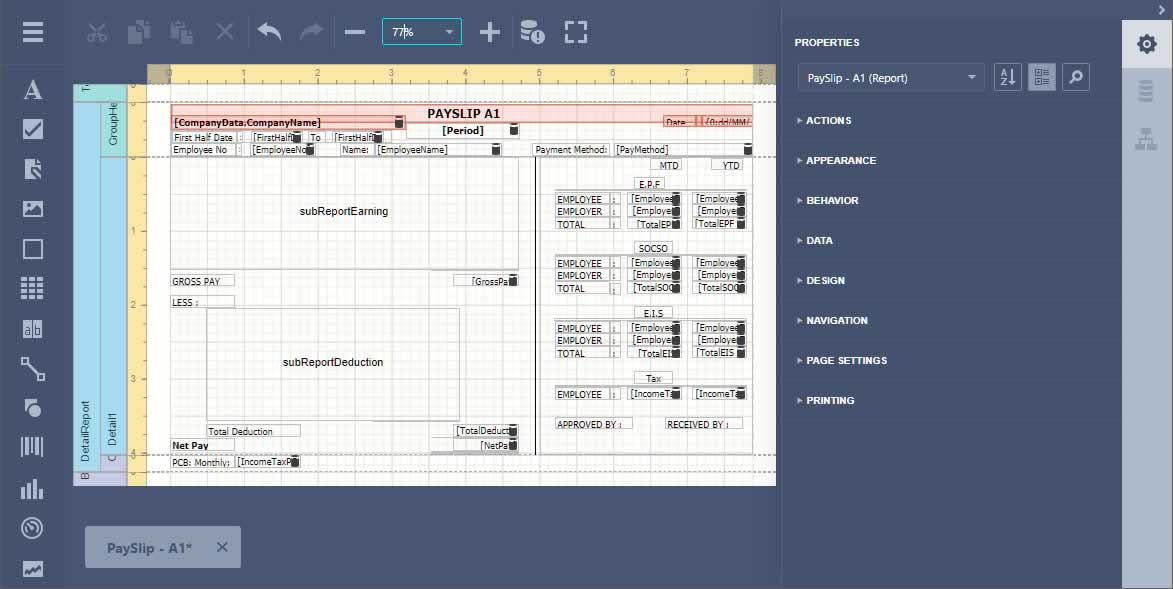
Task: Open the hamburger menu at top left
Action: pos(33,31)
